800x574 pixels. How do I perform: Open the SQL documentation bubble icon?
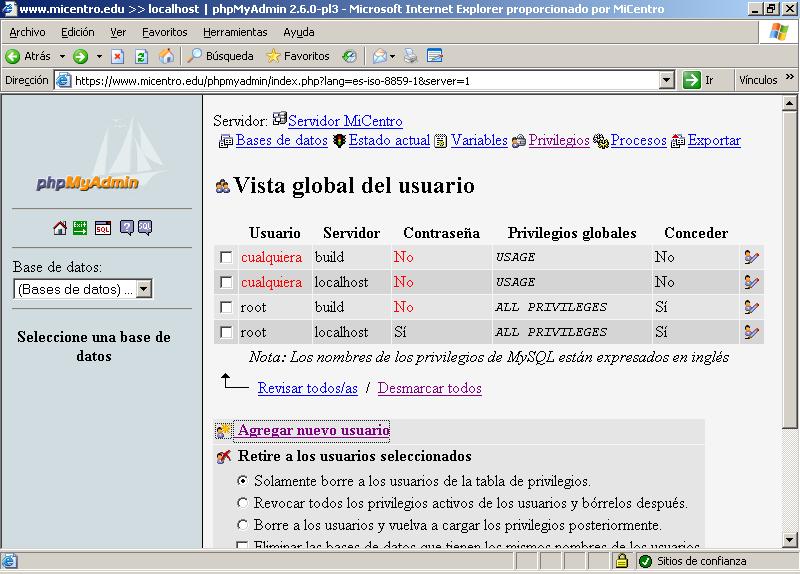coord(145,228)
